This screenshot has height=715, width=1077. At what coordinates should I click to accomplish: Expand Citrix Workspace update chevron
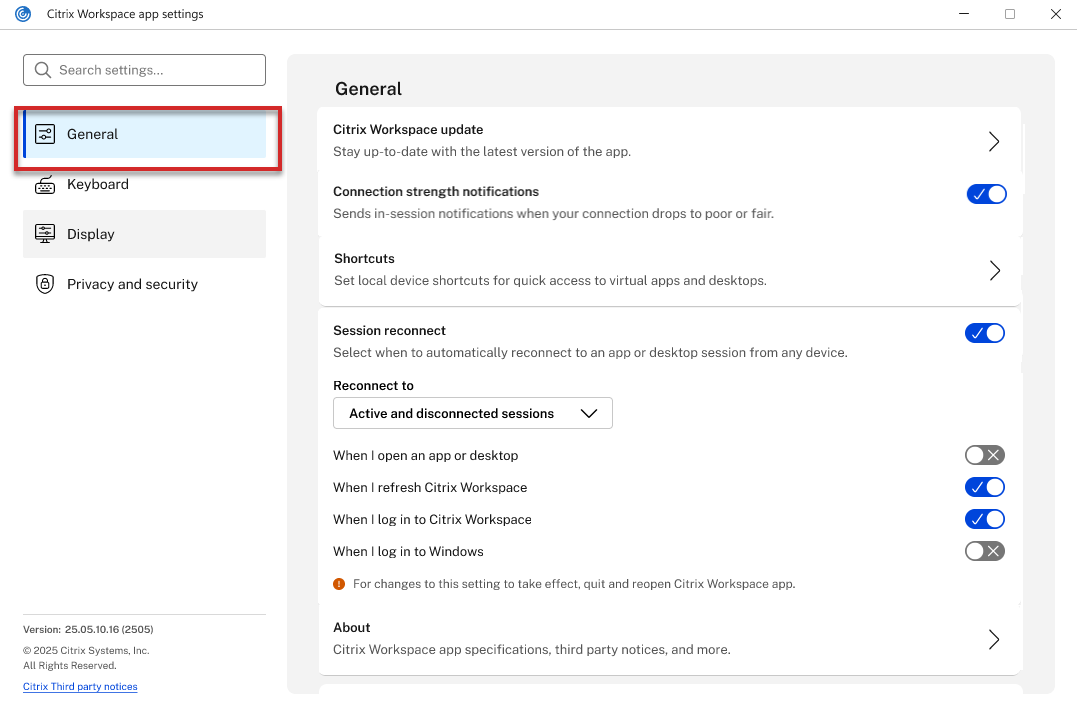pos(994,141)
